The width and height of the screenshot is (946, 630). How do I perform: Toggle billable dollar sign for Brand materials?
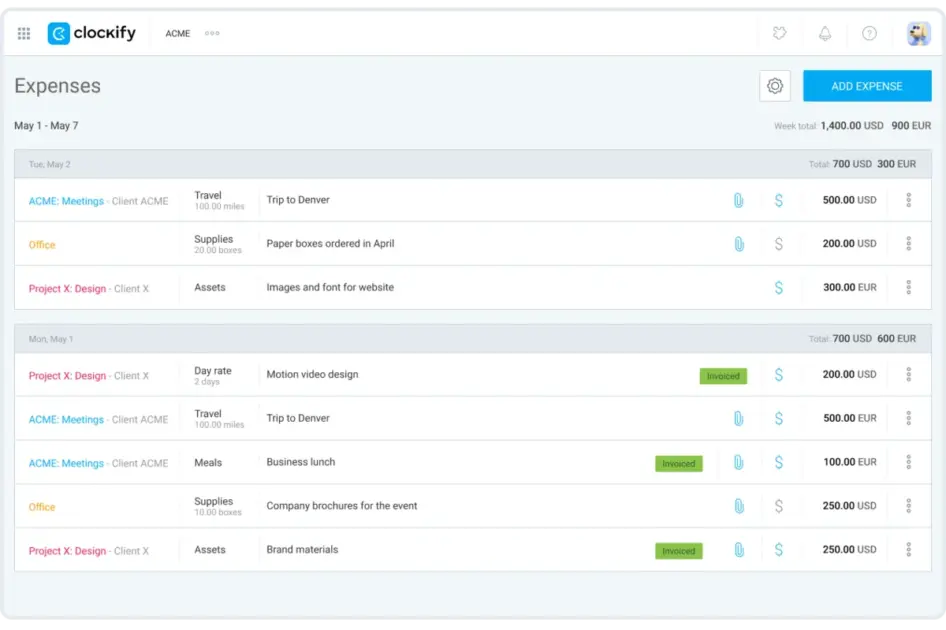coord(778,550)
